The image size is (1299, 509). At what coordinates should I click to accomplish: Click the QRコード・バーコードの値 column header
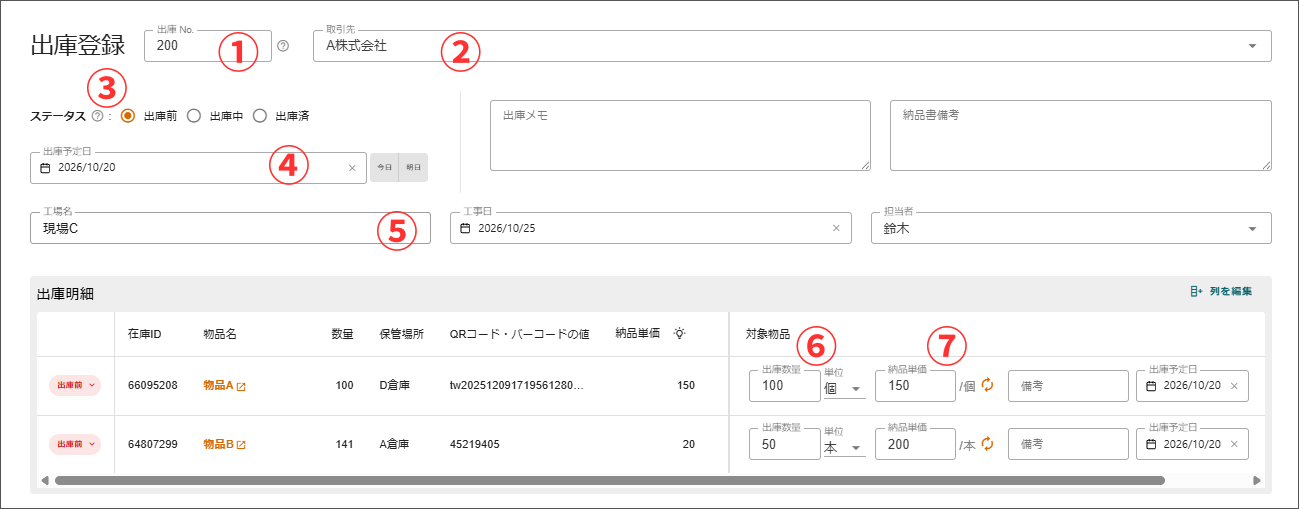[519, 334]
